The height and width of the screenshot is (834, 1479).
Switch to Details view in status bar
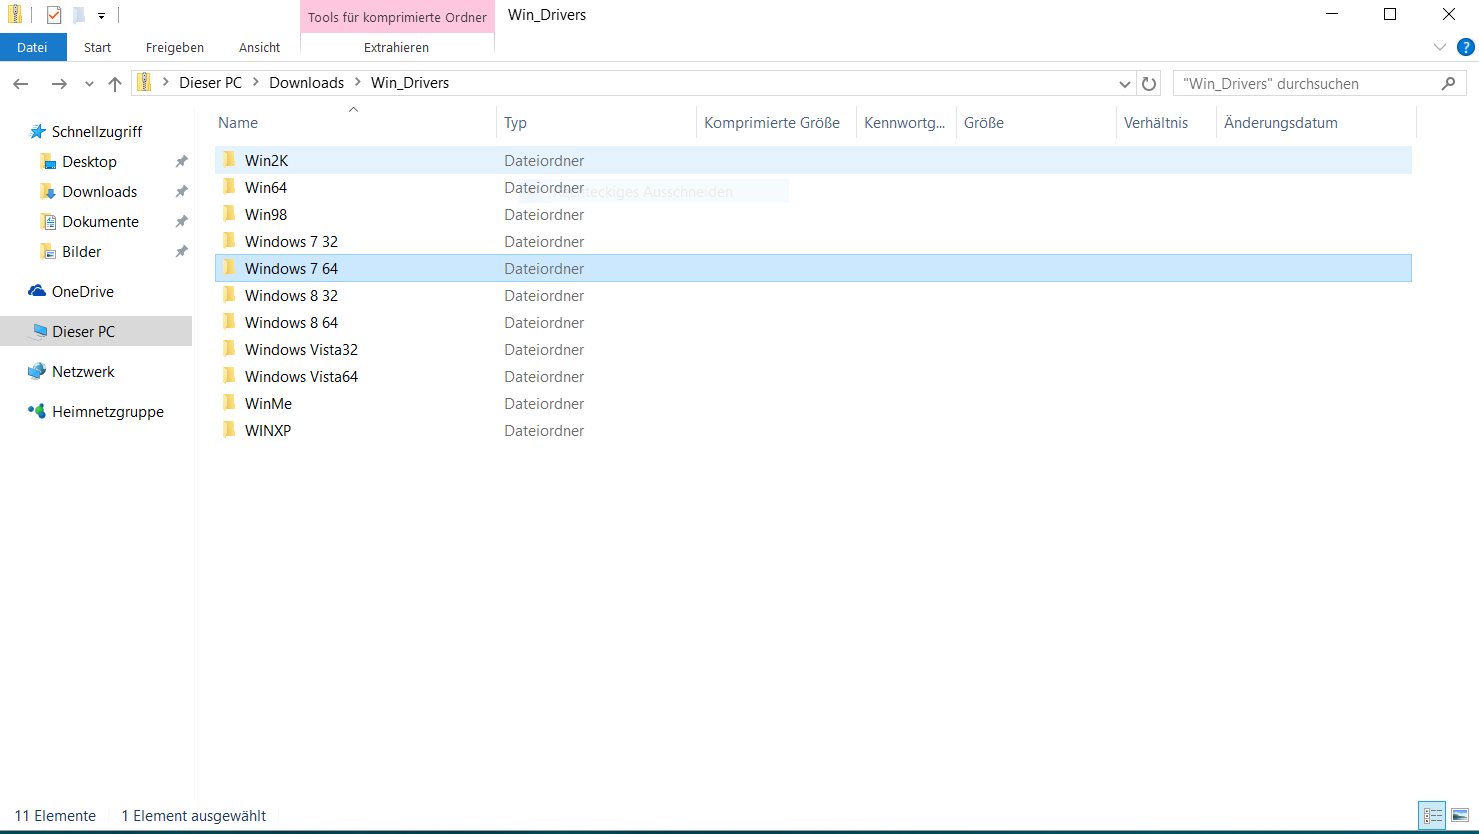coord(1432,816)
